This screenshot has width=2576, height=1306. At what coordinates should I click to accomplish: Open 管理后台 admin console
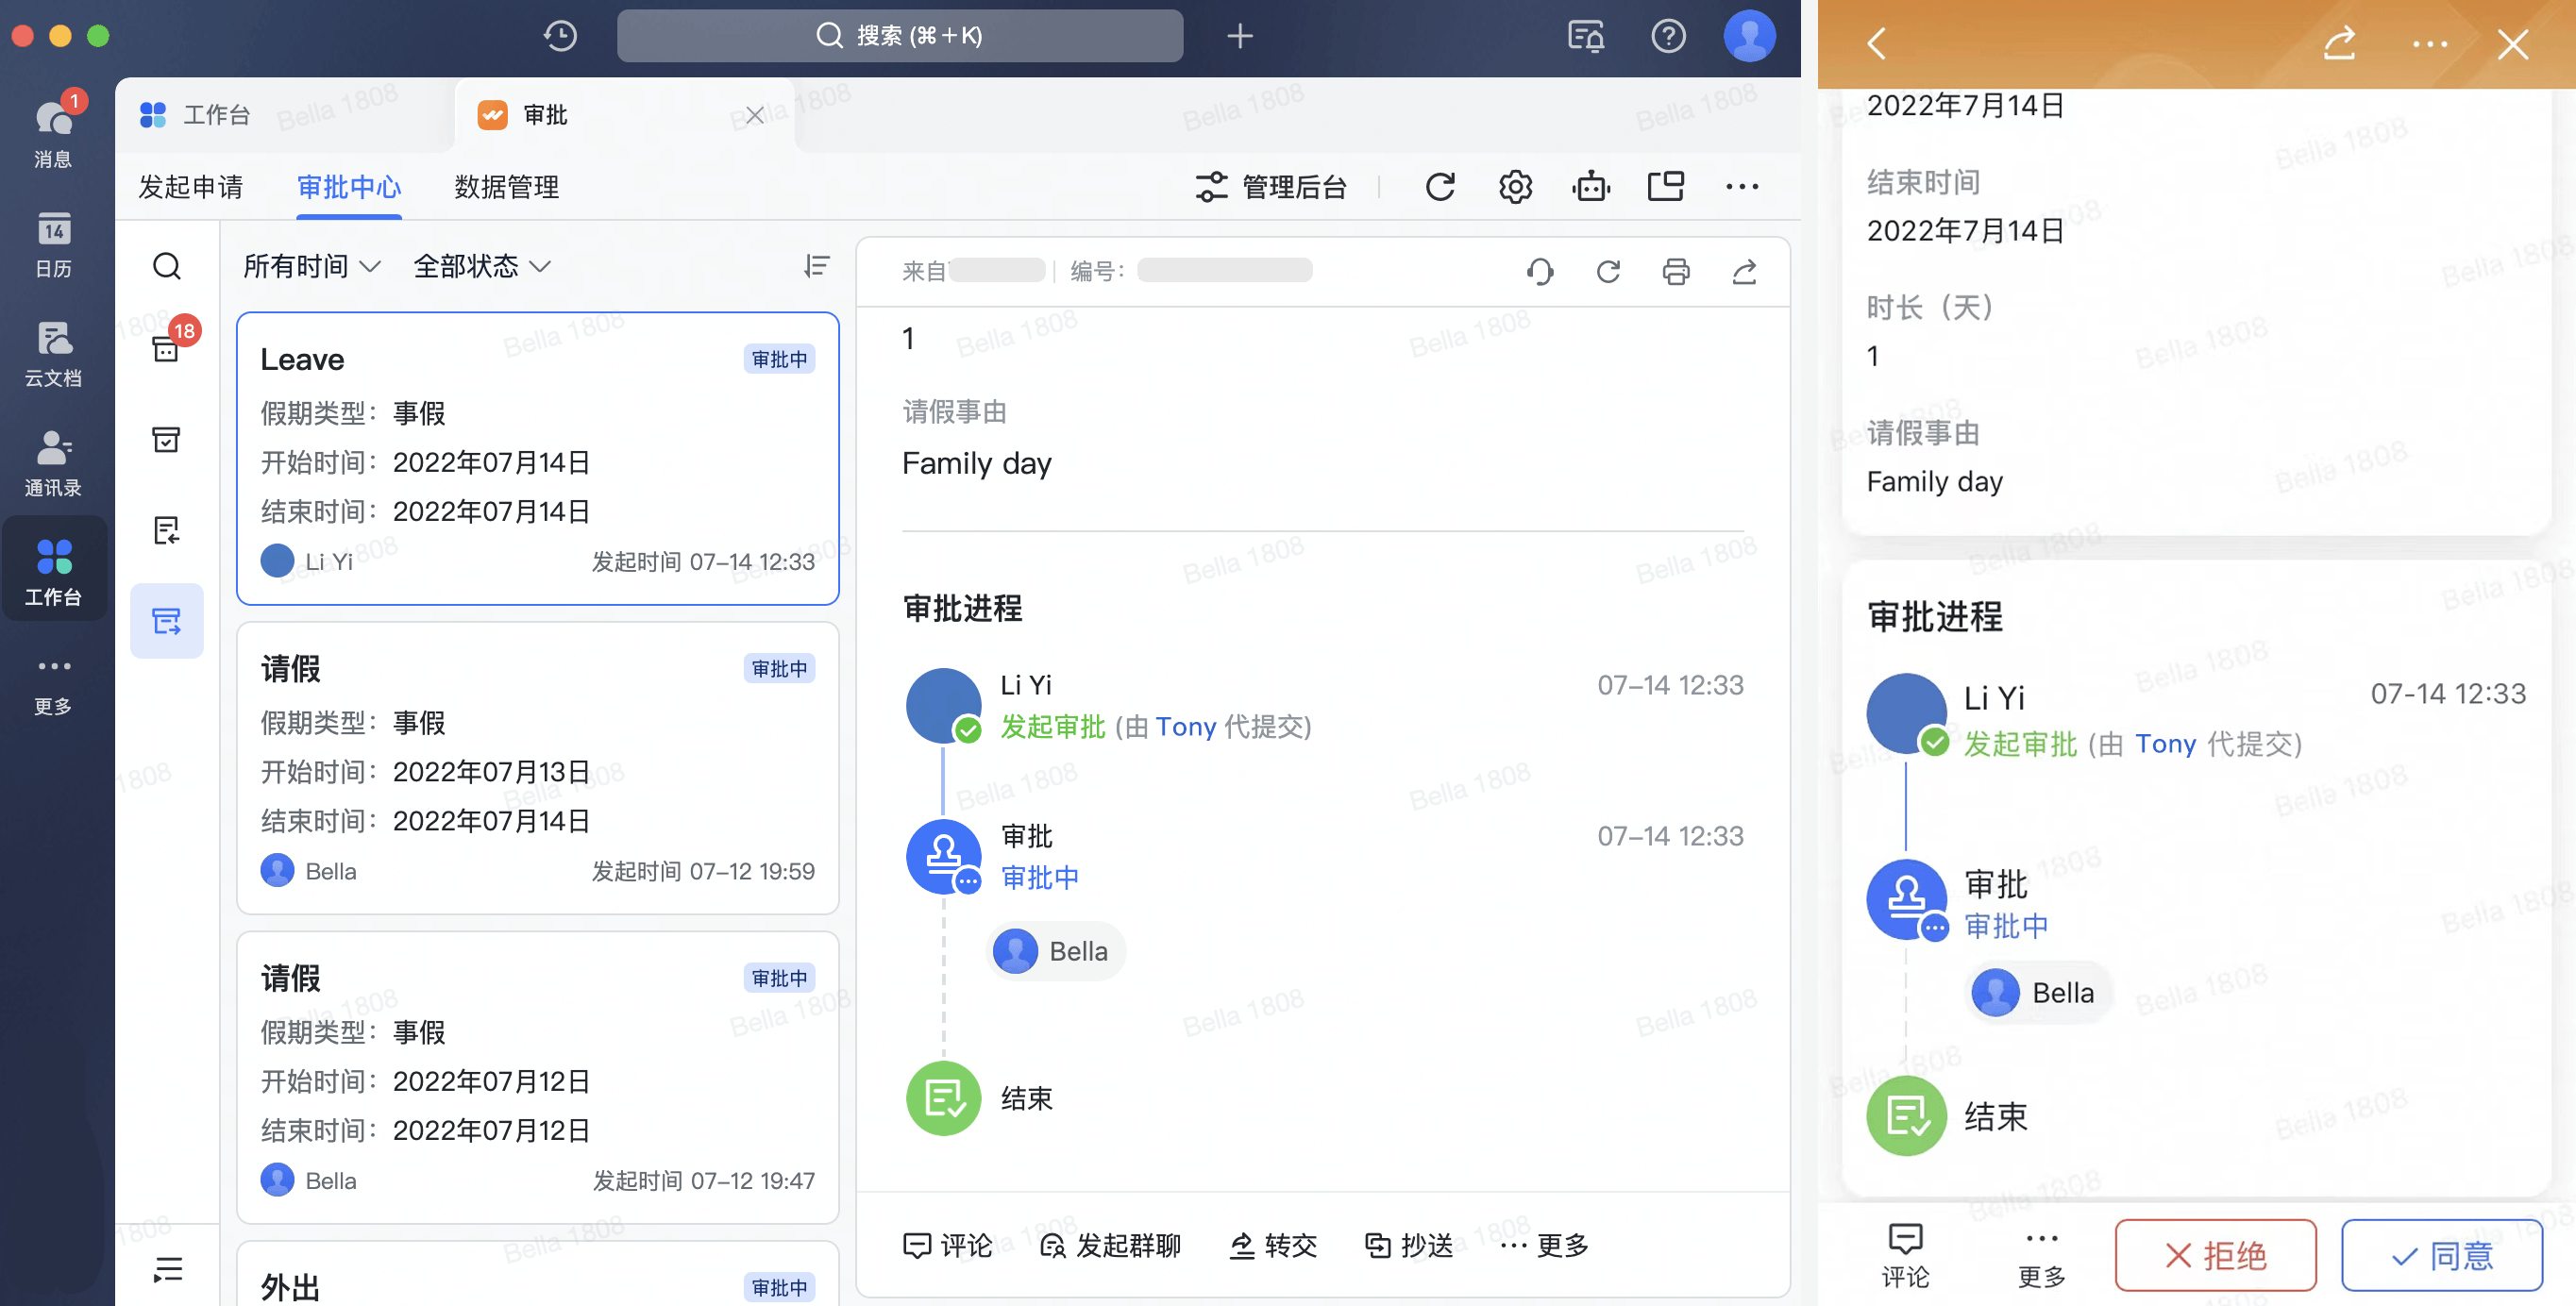coord(1271,187)
